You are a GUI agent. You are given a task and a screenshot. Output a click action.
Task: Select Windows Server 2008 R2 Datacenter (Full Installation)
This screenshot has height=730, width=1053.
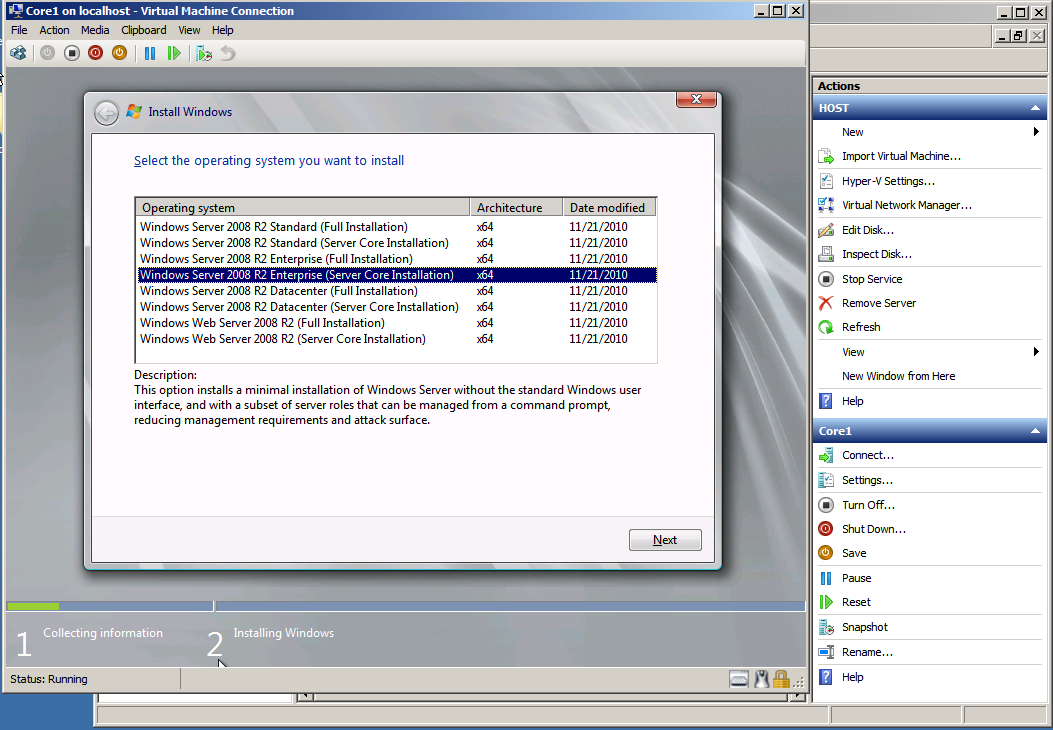coord(396,291)
